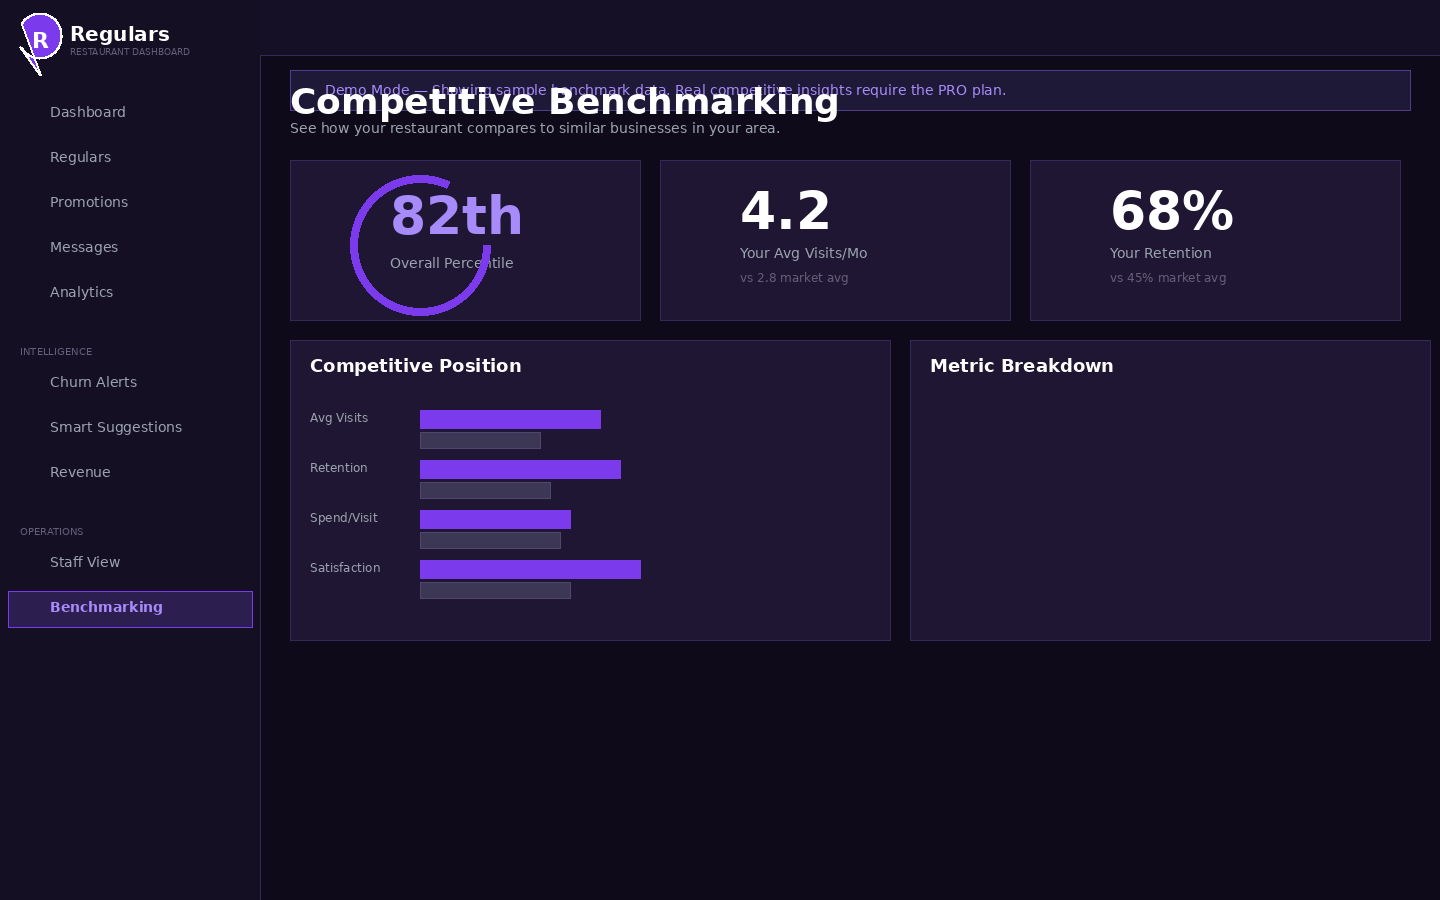Screen dimensions: 1440x900
Task: Click the 82th Overall Percentile gauge
Action: tap(465, 240)
